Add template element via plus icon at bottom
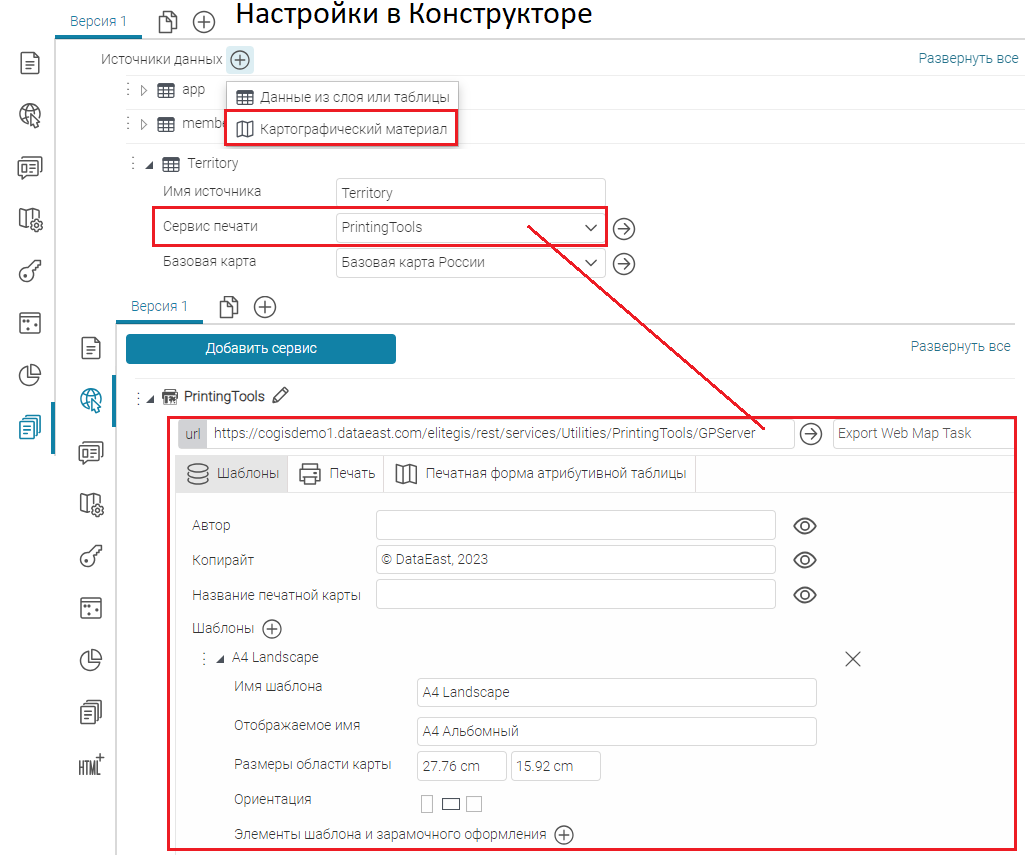 click(x=564, y=834)
